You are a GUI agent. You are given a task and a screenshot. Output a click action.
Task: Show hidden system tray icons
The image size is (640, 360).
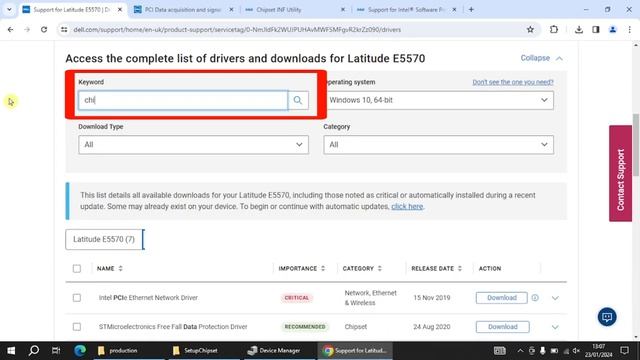520,351
